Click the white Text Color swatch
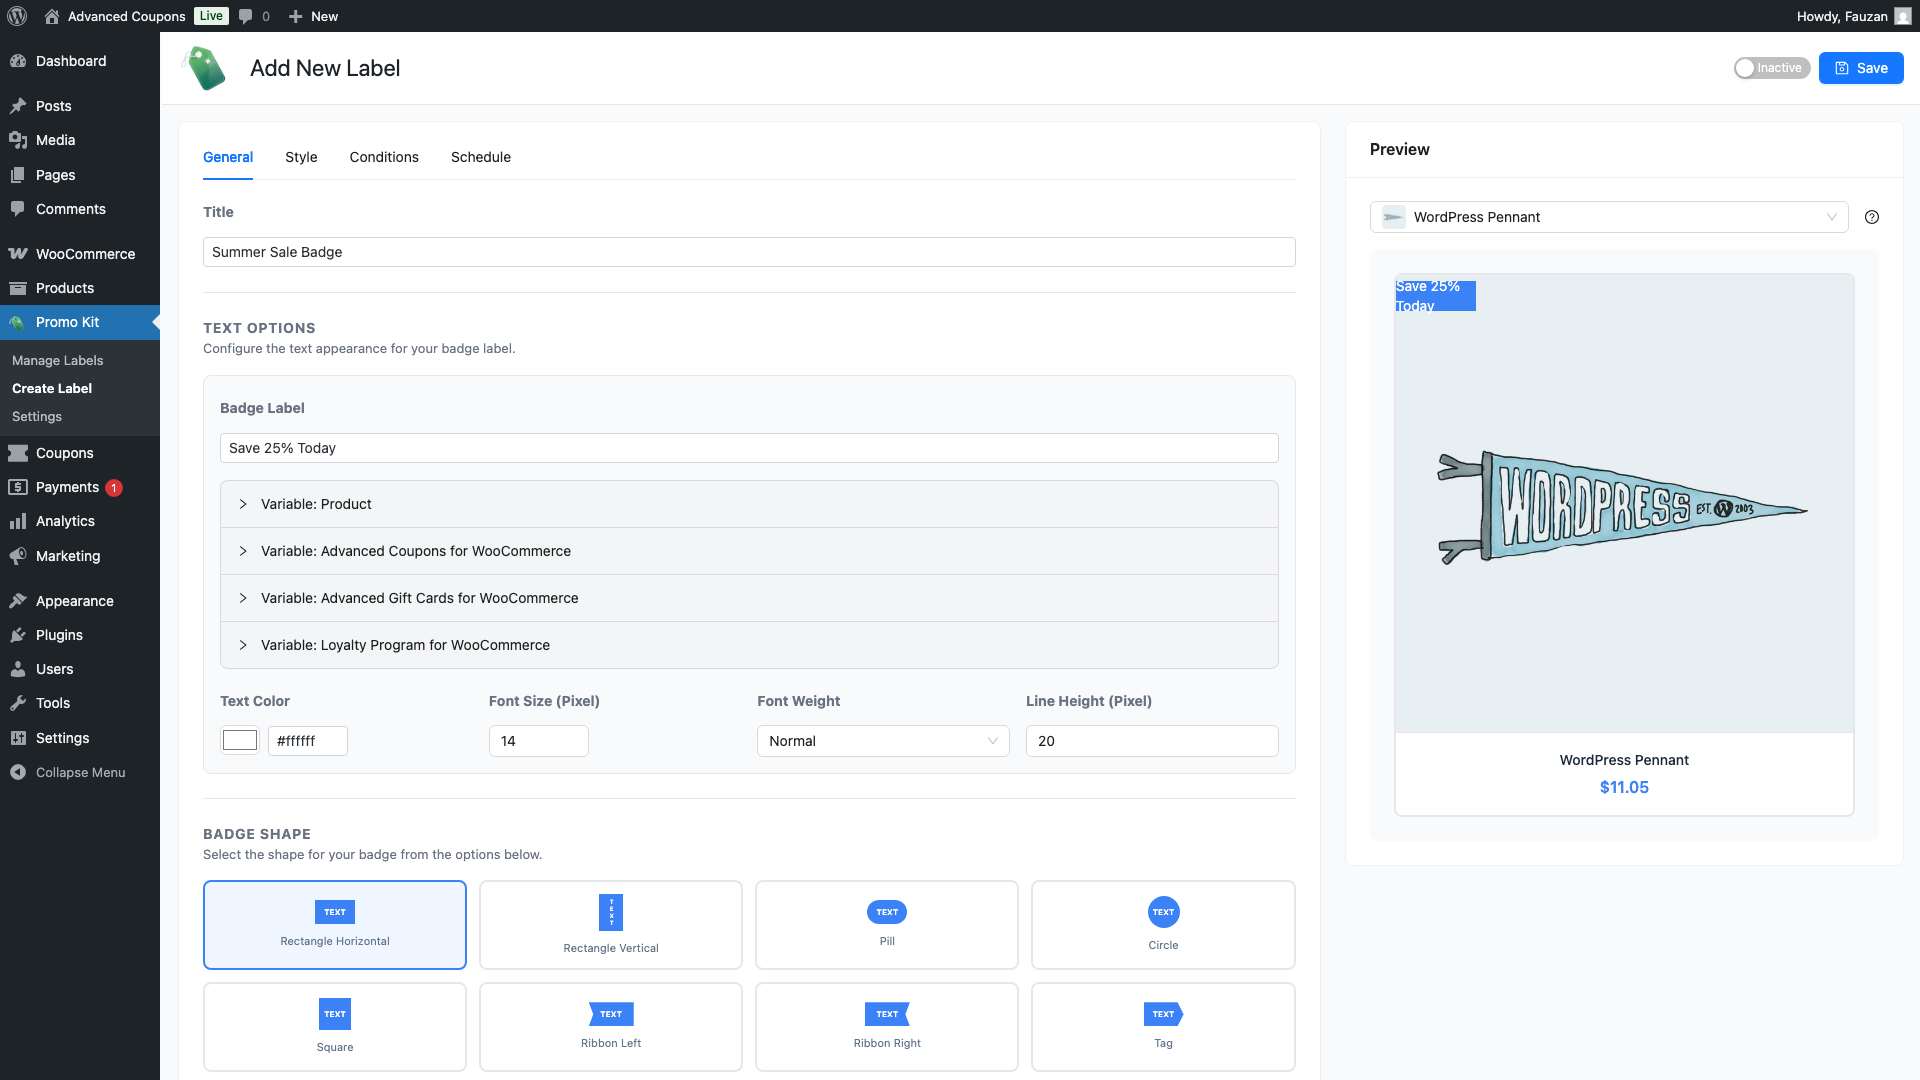The height and width of the screenshot is (1080, 1920). tap(240, 741)
